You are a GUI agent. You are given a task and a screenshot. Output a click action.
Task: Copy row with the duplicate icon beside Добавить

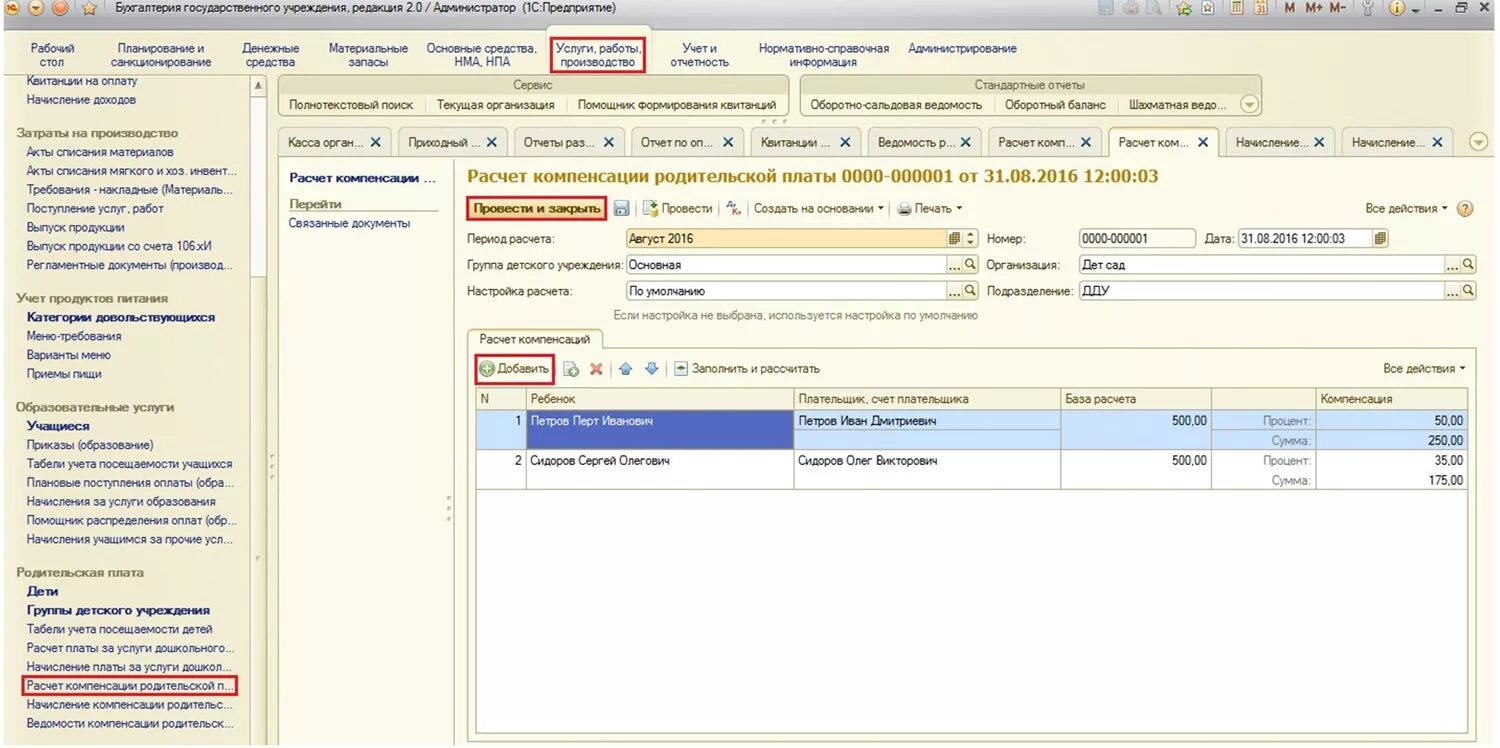[x=571, y=369]
